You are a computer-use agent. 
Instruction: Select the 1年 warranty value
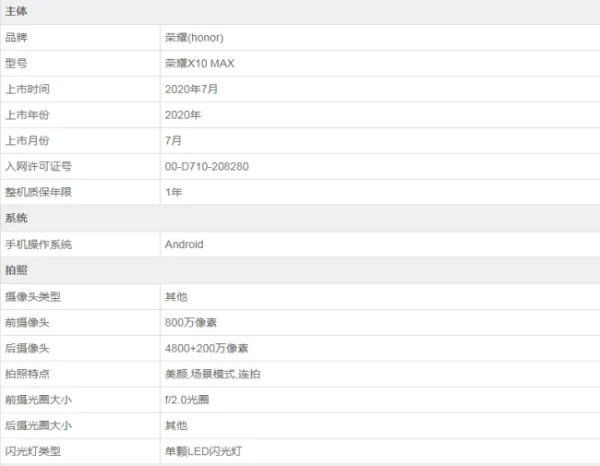click(173, 192)
